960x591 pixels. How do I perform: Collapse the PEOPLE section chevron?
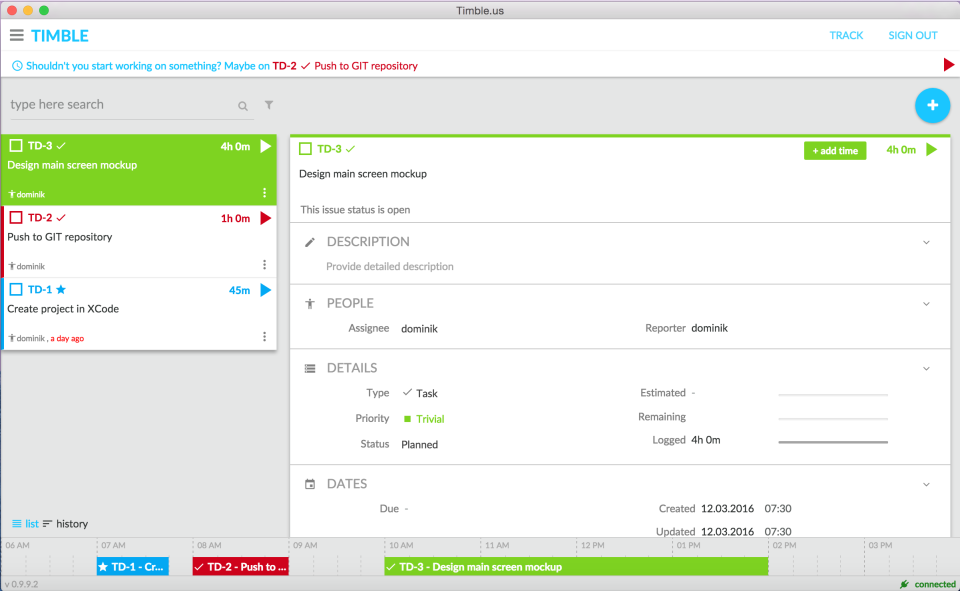pos(926,304)
